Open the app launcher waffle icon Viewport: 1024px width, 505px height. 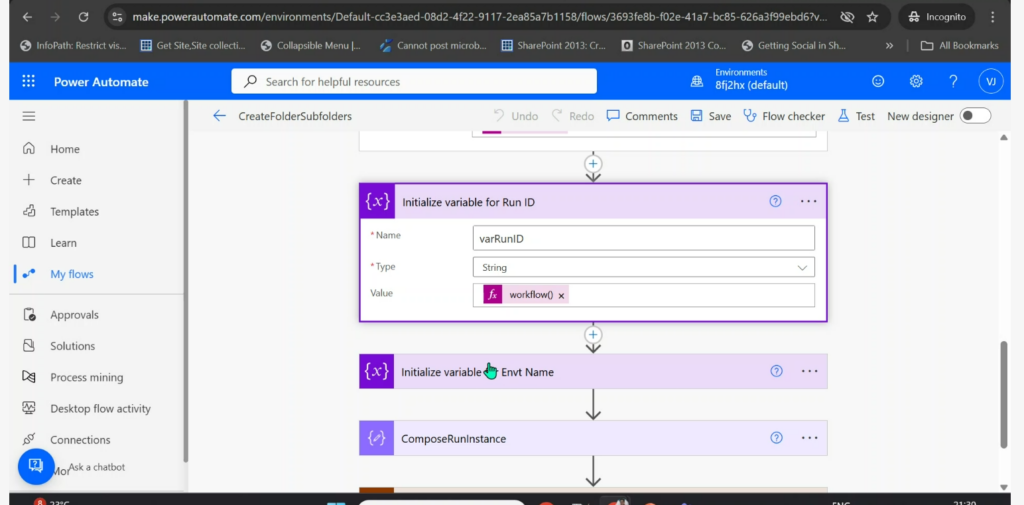[28, 82]
